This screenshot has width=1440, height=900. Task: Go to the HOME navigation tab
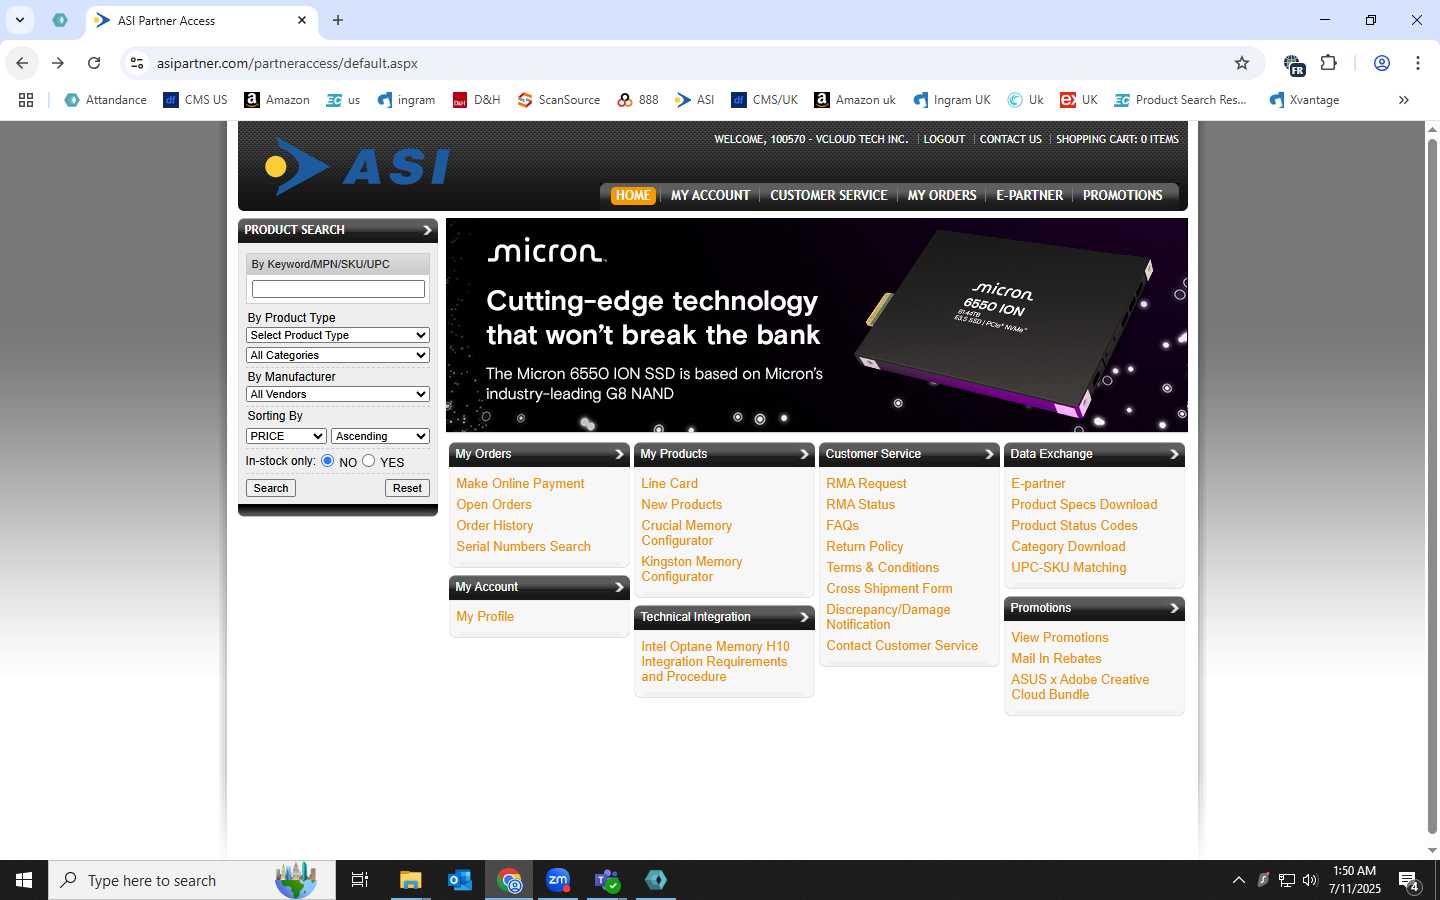[633, 195]
